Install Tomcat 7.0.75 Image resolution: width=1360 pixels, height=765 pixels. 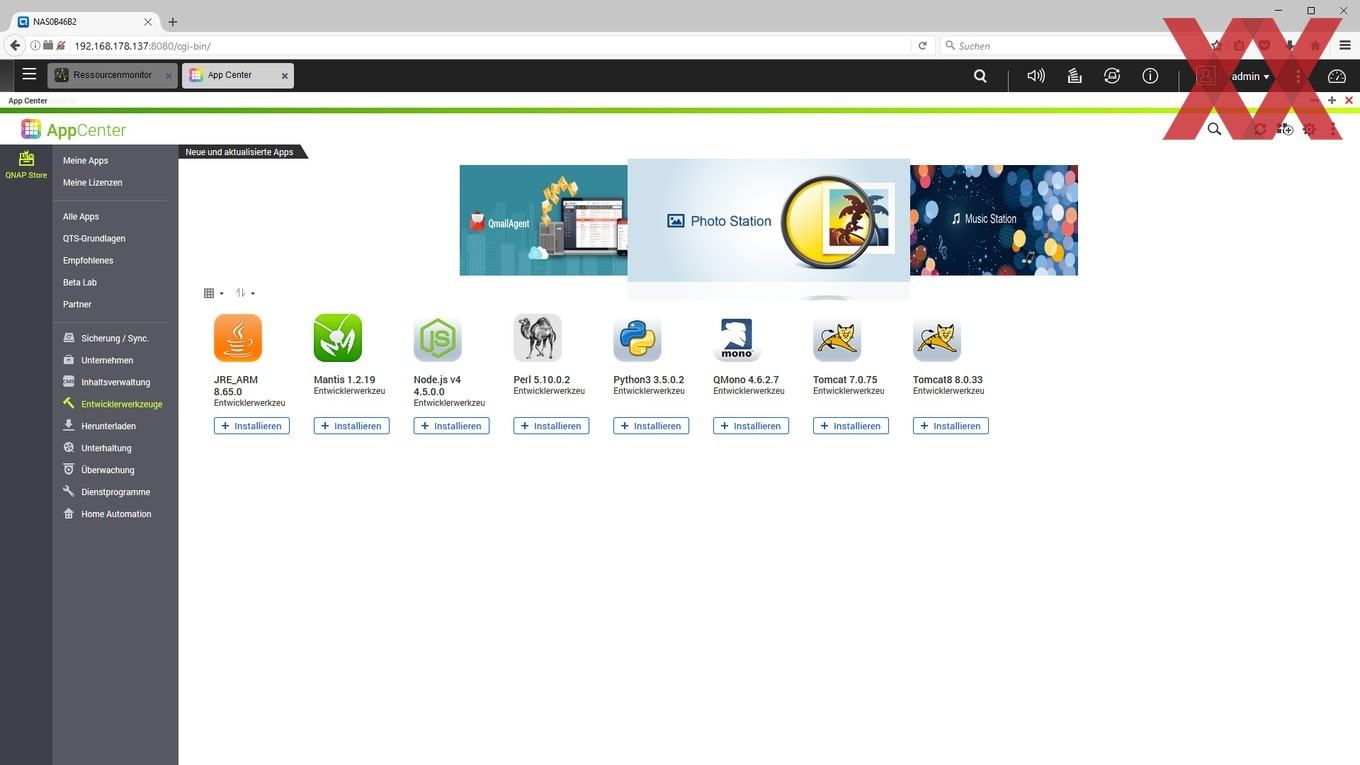851,426
